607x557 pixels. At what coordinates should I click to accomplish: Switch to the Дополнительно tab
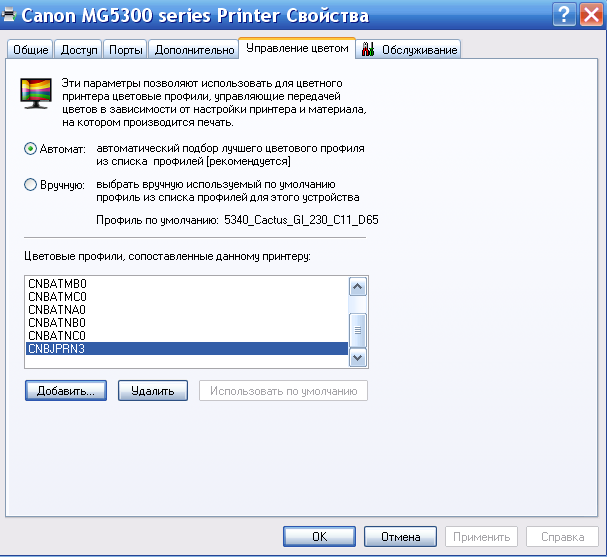tap(194, 50)
